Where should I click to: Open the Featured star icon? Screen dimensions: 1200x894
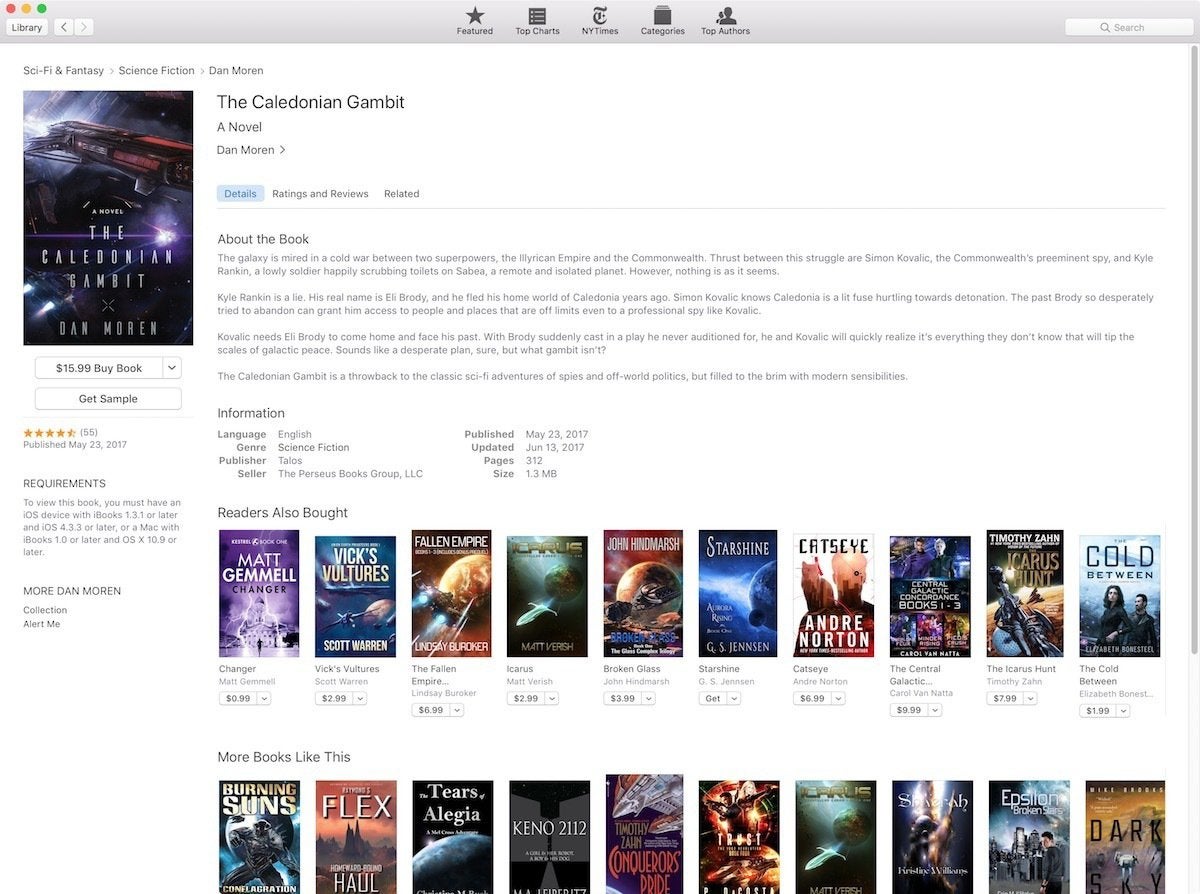(x=474, y=20)
